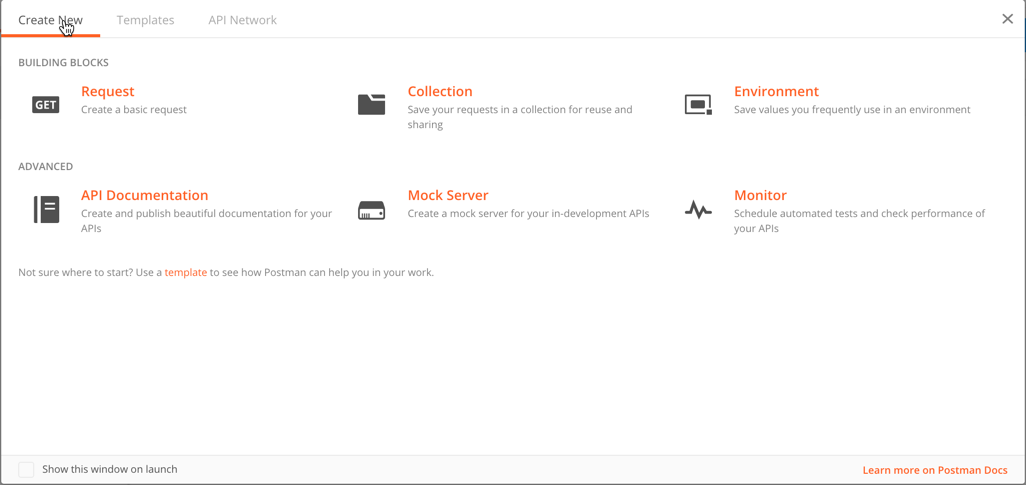Select the Monitor pulse-wave icon

(x=698, y=210)
